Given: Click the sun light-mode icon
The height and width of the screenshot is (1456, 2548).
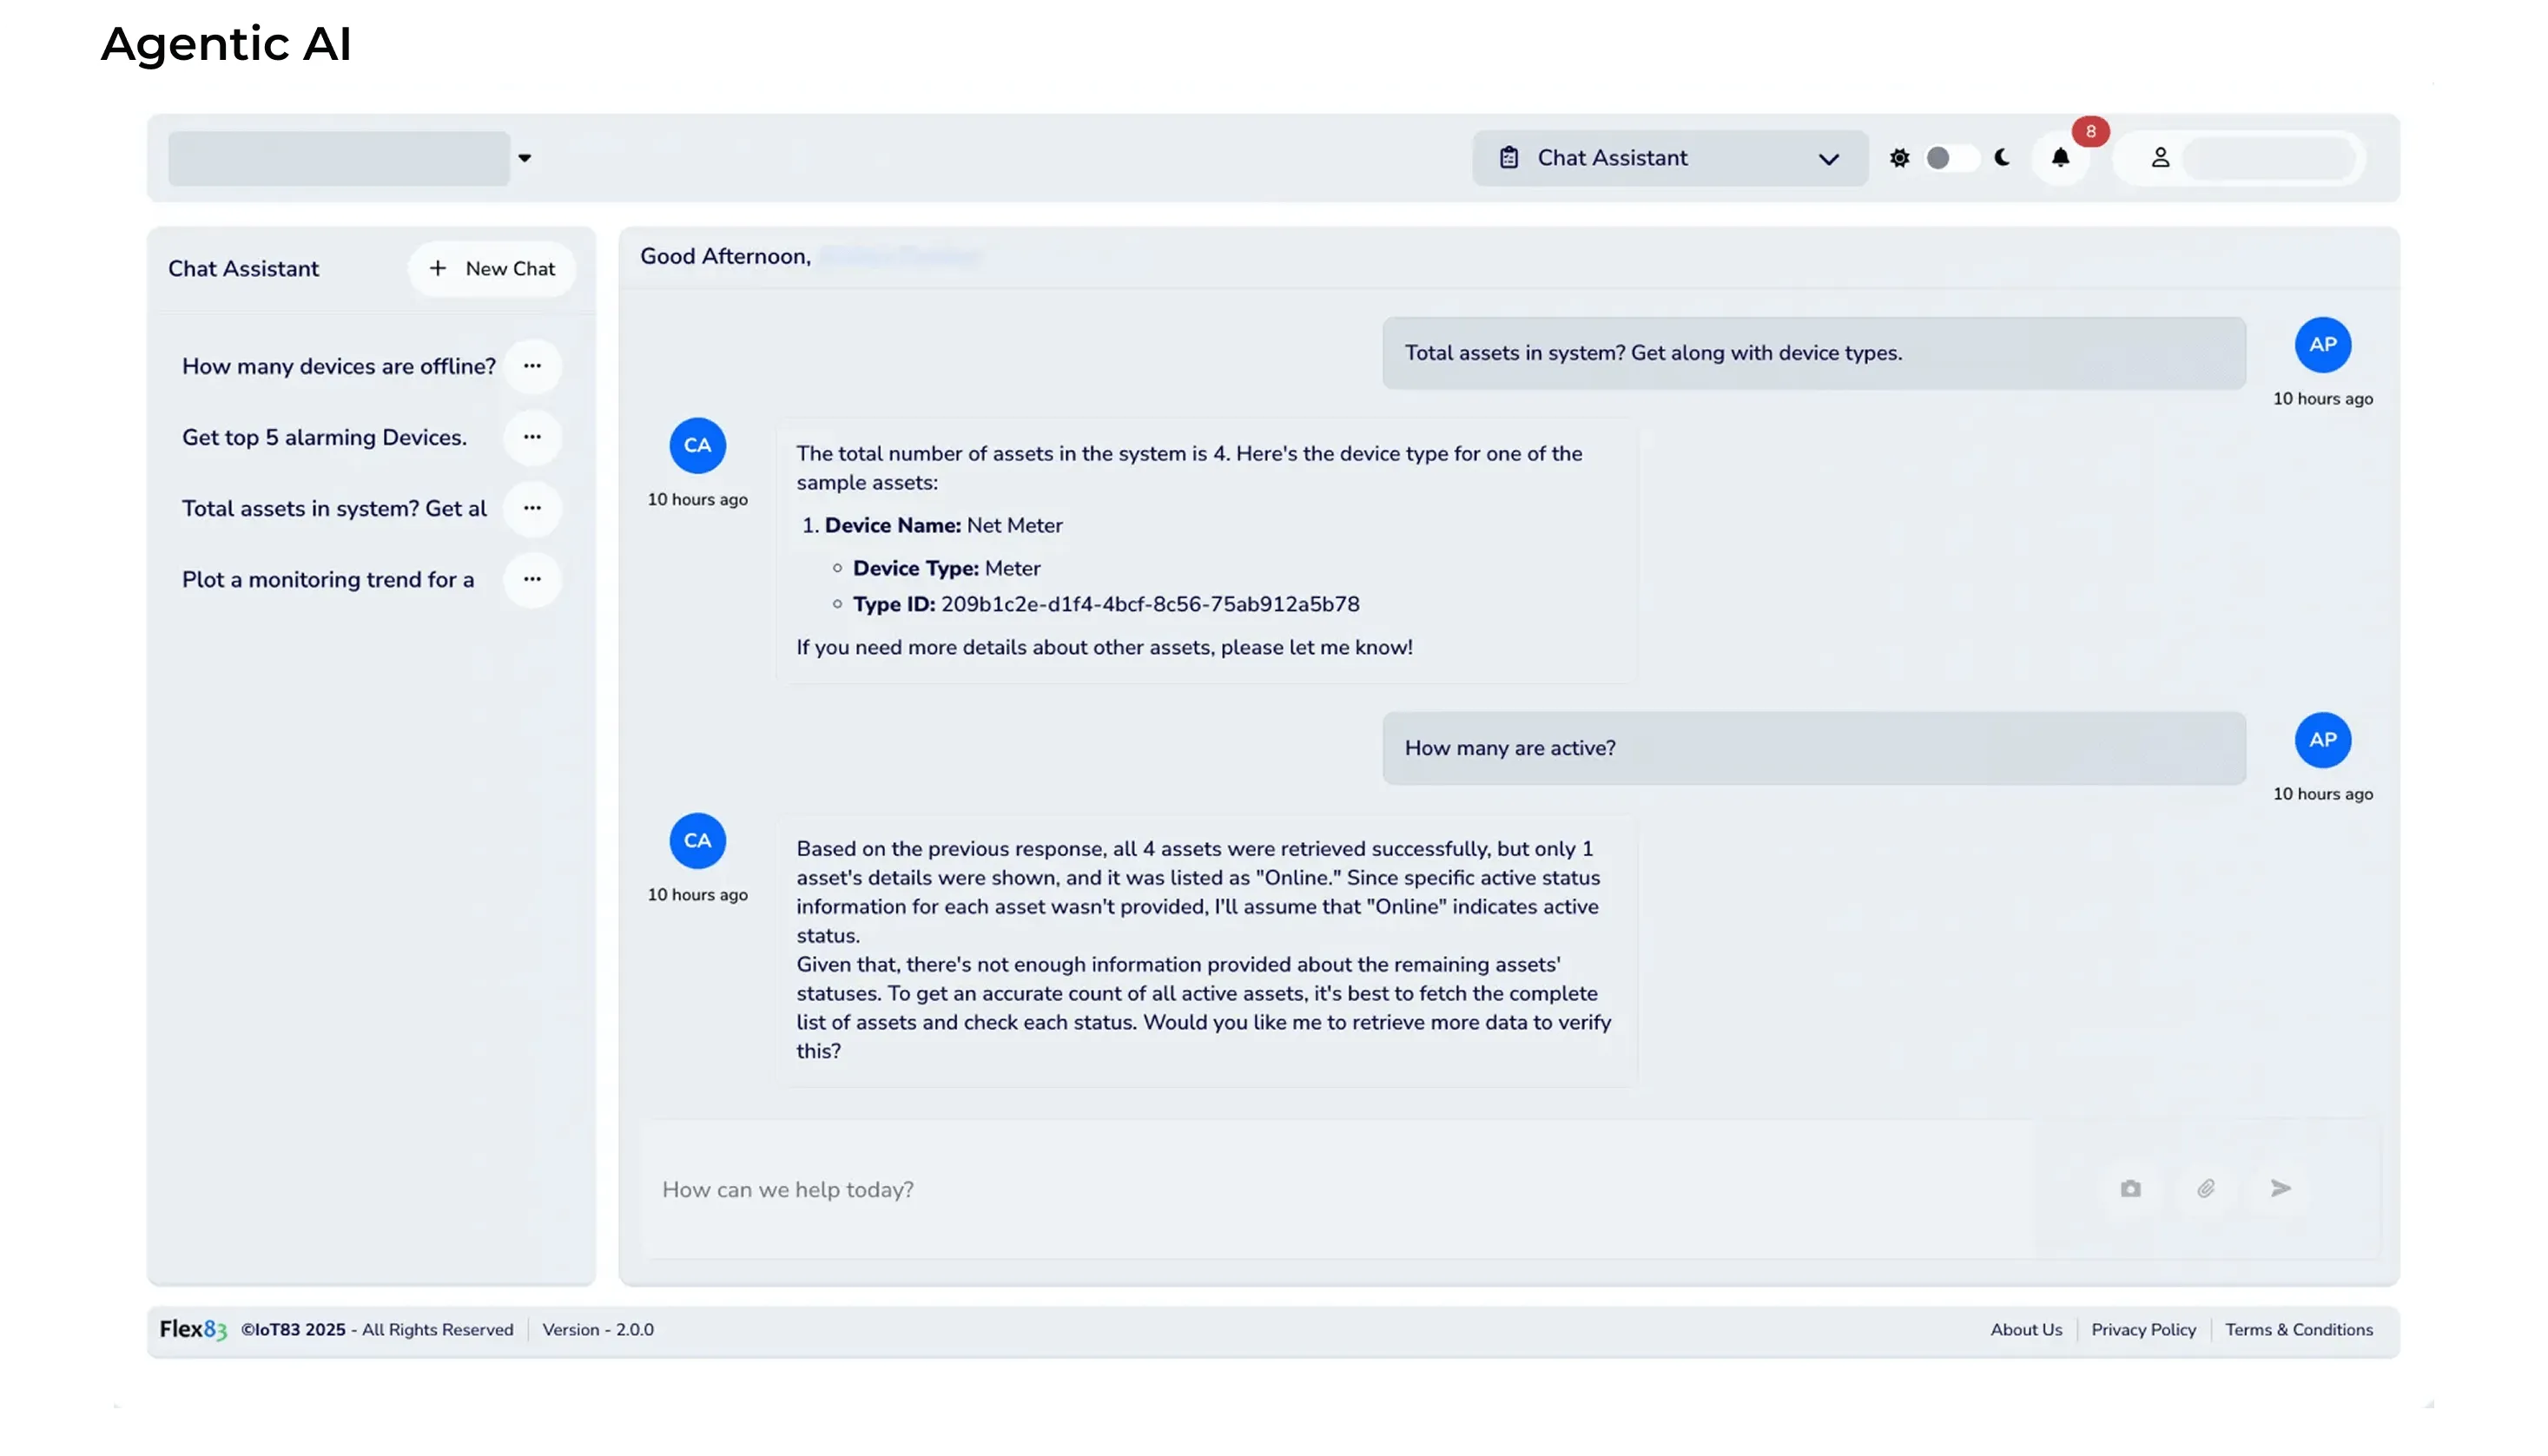Looking at the screenshot, I should pyautogui.click(x=1899, y=158).
